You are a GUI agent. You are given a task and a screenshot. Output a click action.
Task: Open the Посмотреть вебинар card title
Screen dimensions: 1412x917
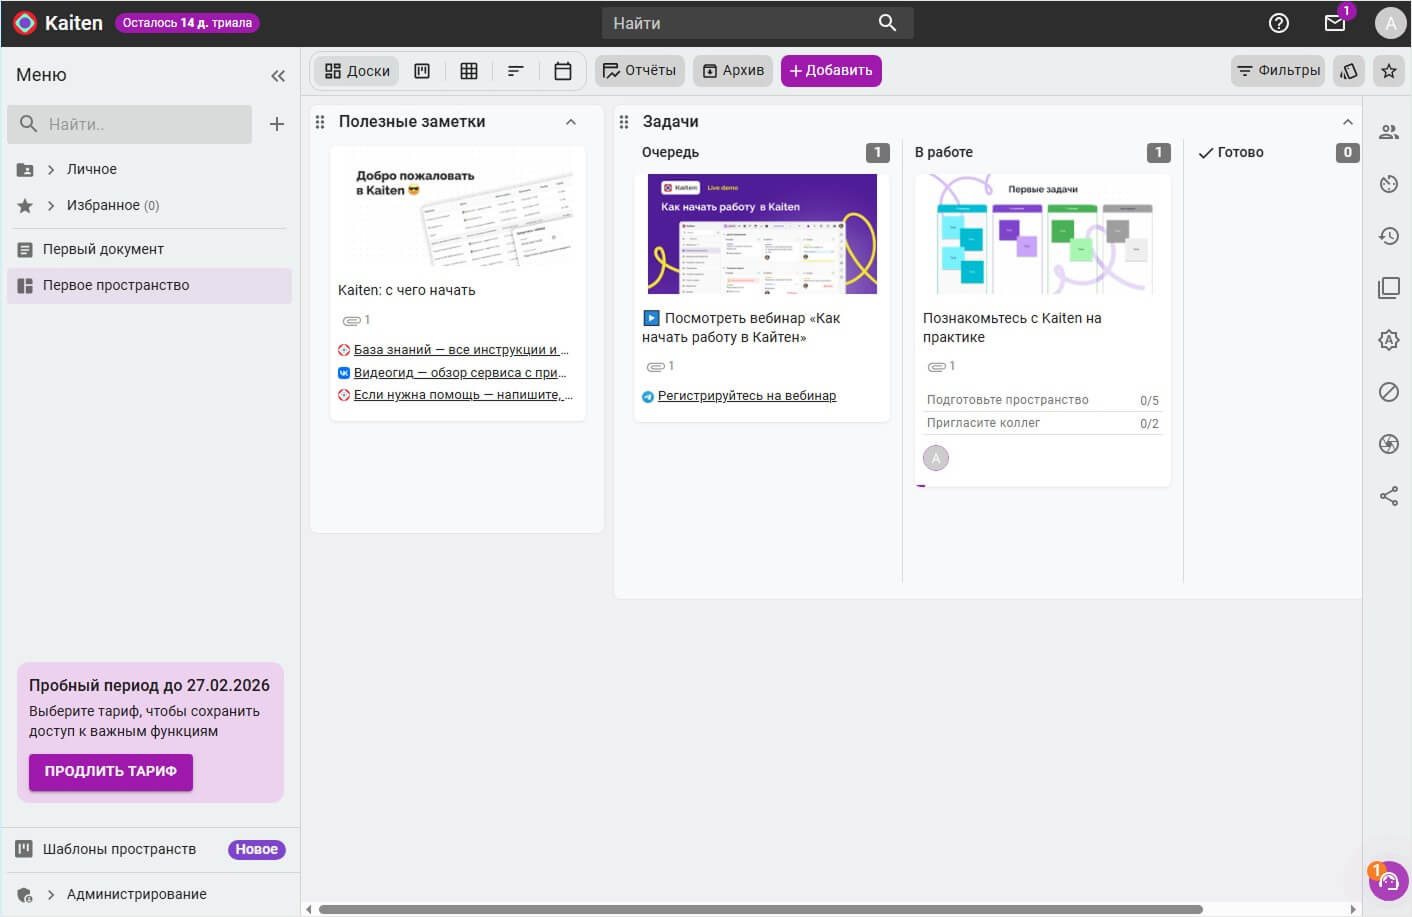point(741,328)
